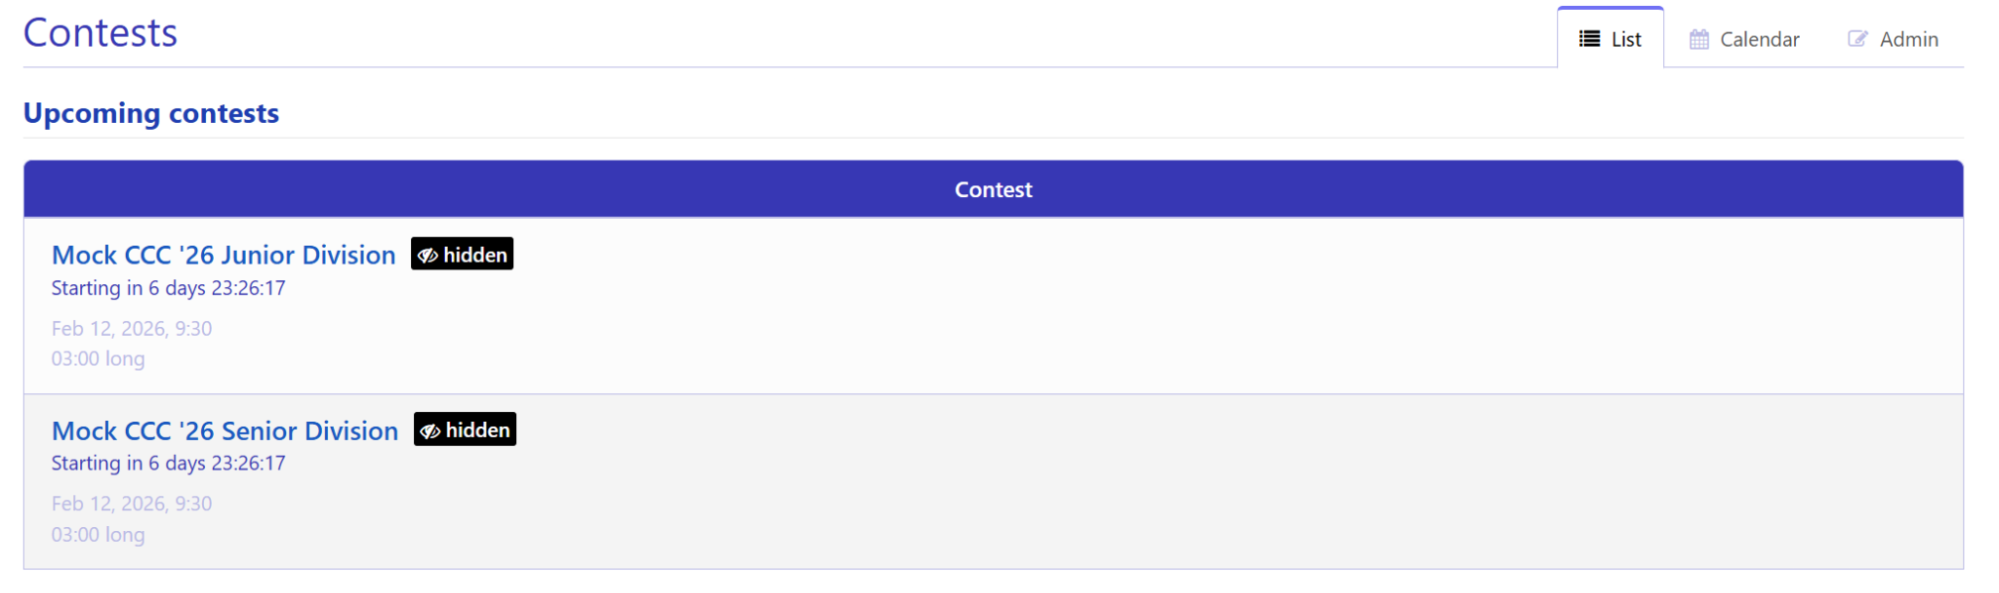This screenshot has width=1999, height=593.
Task: Select the hidden badge next to Mock CCC '26 Senior Division
Action: point(464,430)
